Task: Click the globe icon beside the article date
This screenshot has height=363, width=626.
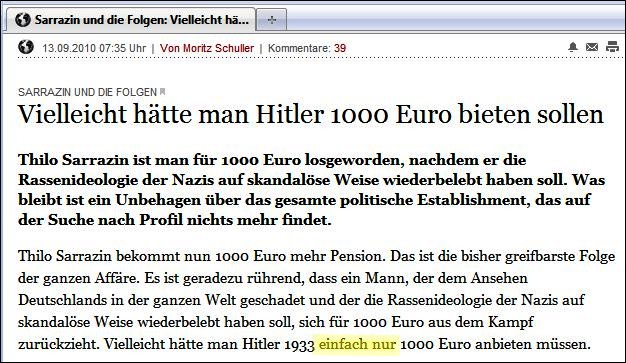Action: (26, 47)
